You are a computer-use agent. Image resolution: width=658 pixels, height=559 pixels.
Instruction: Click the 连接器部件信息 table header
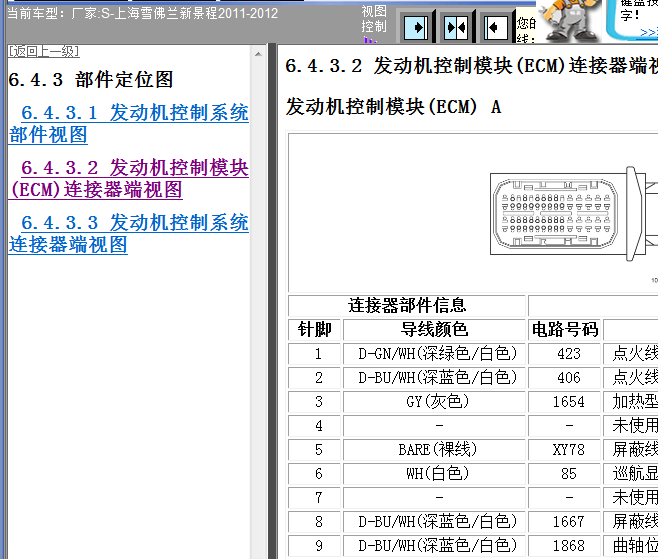(x=407, y=306)
